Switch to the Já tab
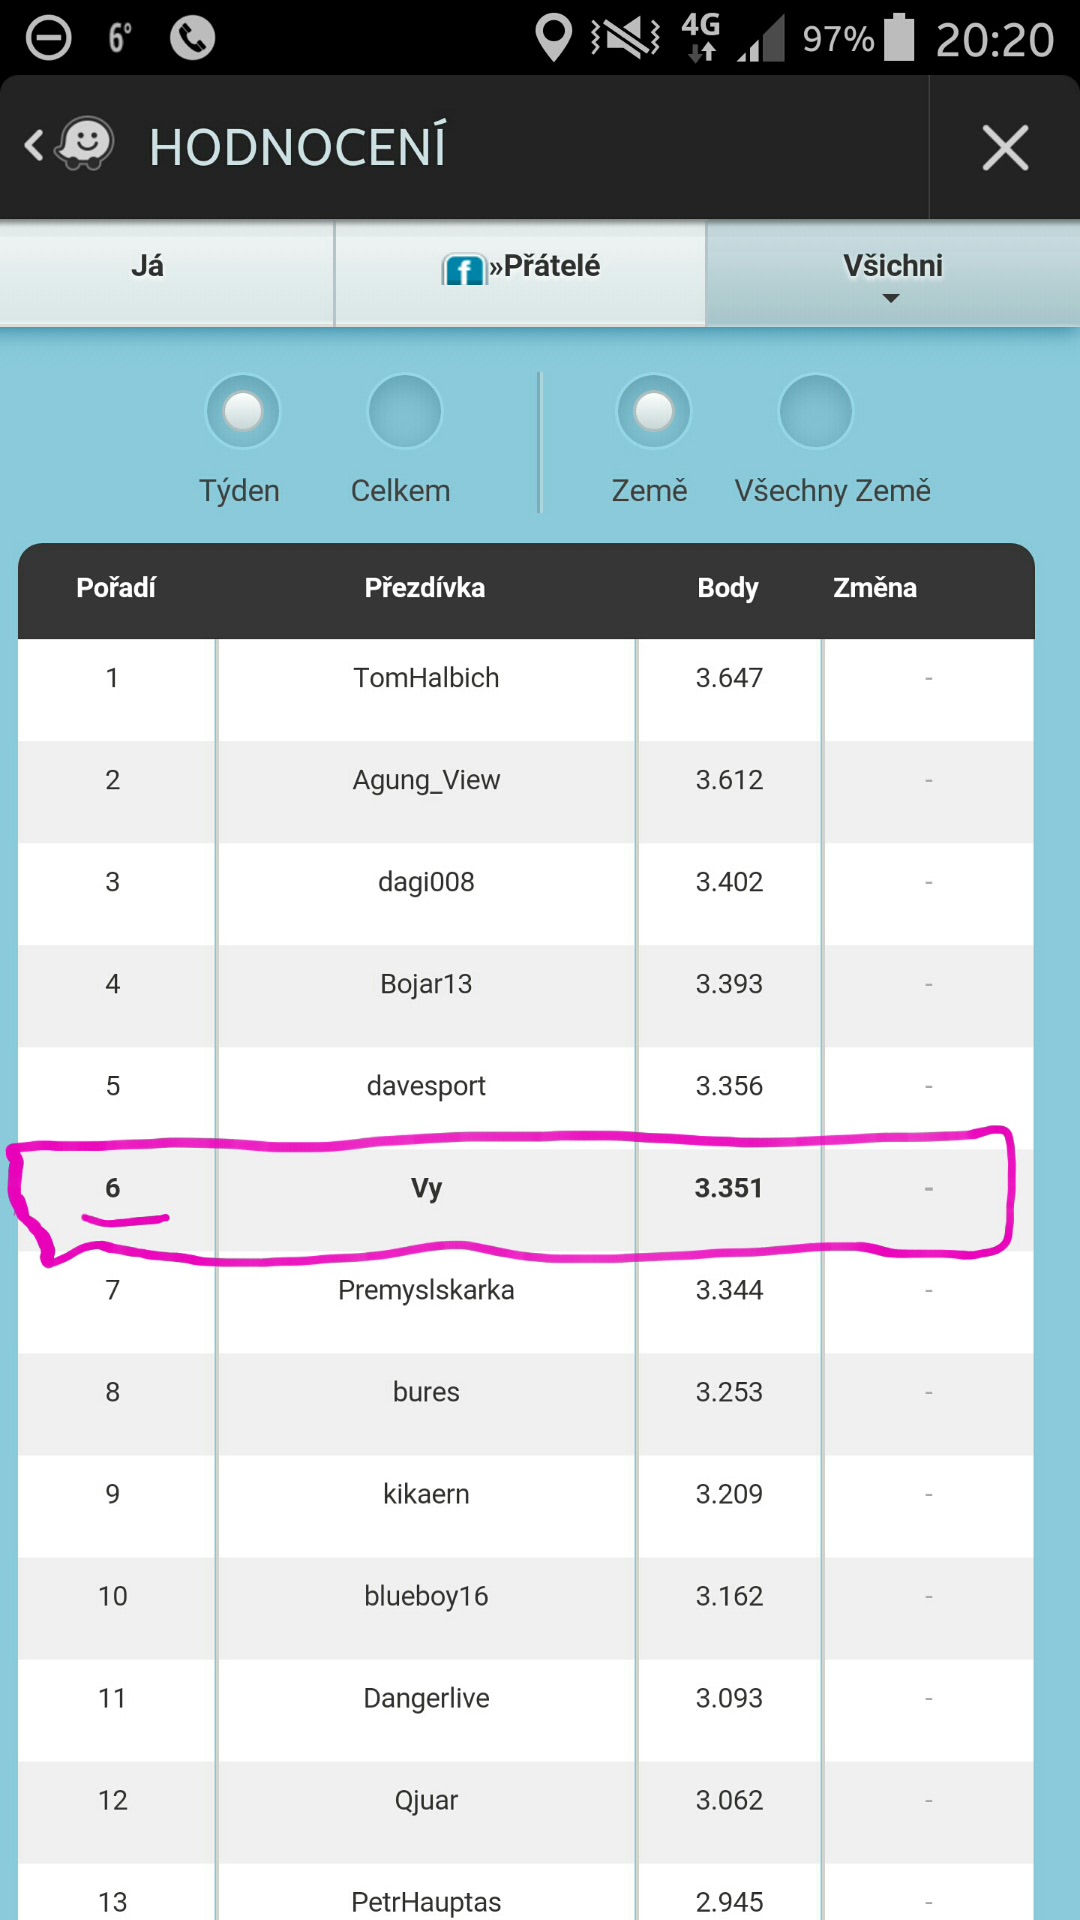The image size is (1080, 1920). click(147, 266)
